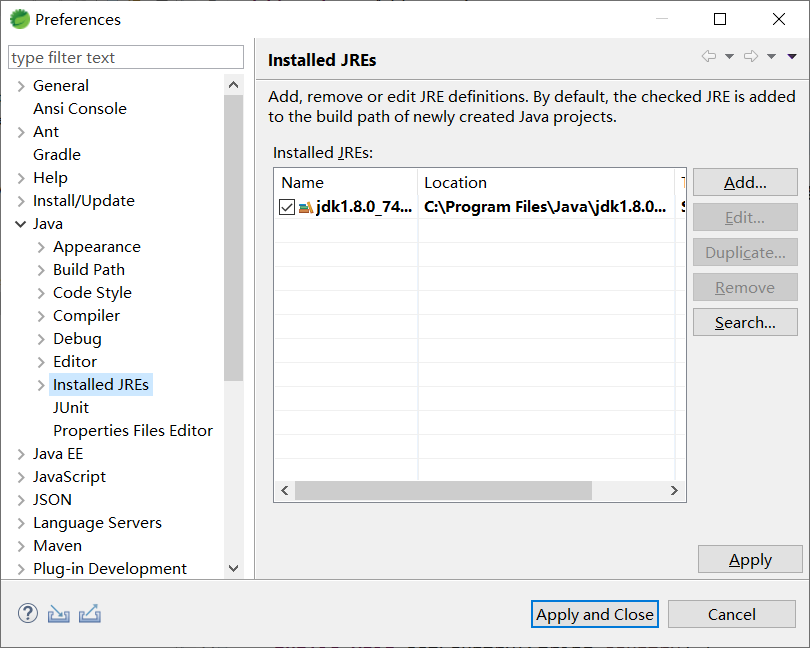Import preferences using the import icon
This screenshot has height=648, width=810.
[58, 613]
